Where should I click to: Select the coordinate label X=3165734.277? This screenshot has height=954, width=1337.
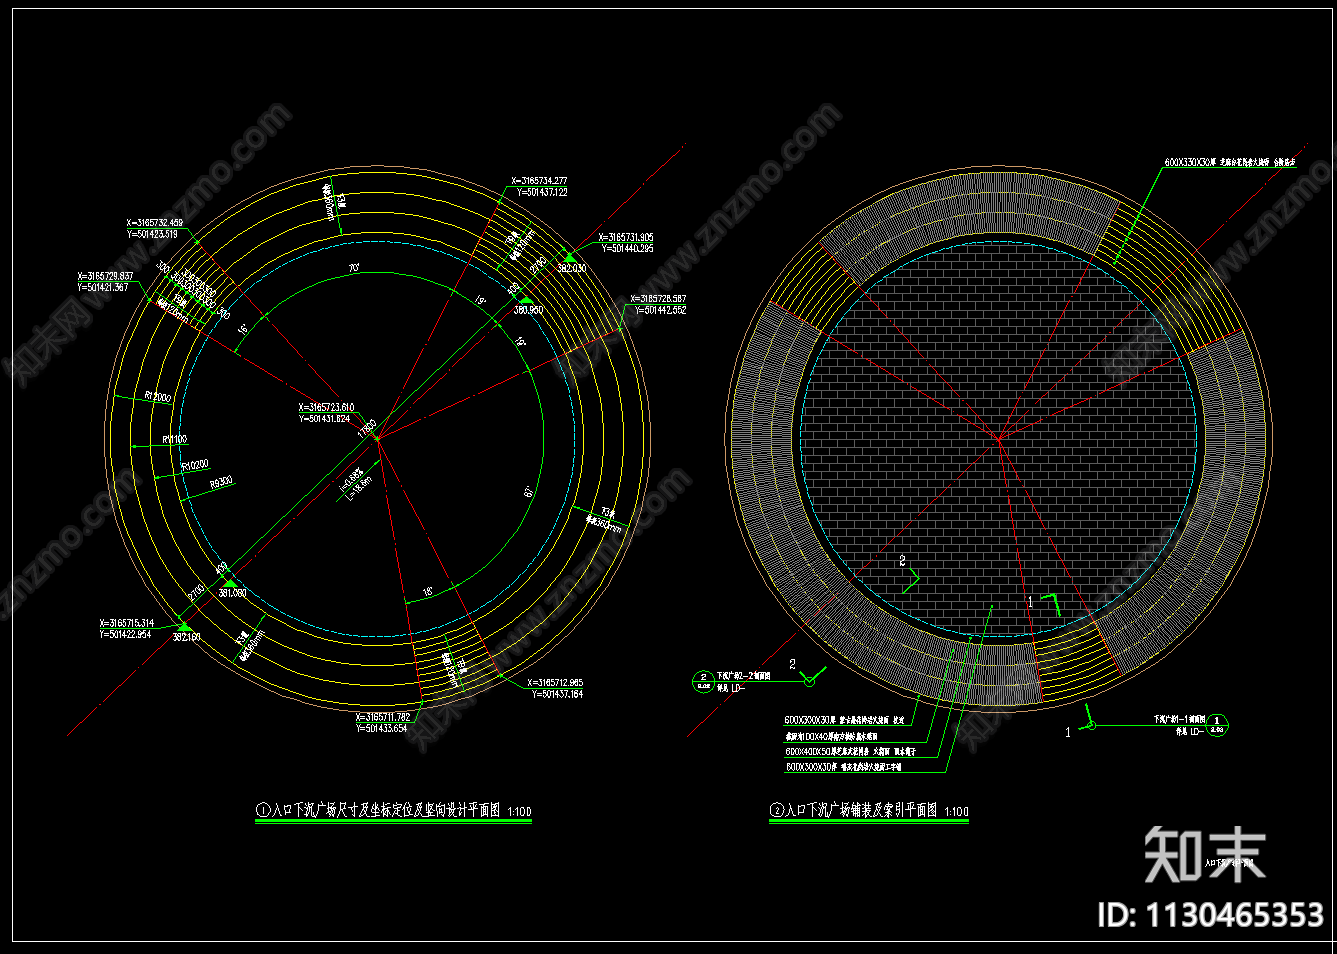539,181
